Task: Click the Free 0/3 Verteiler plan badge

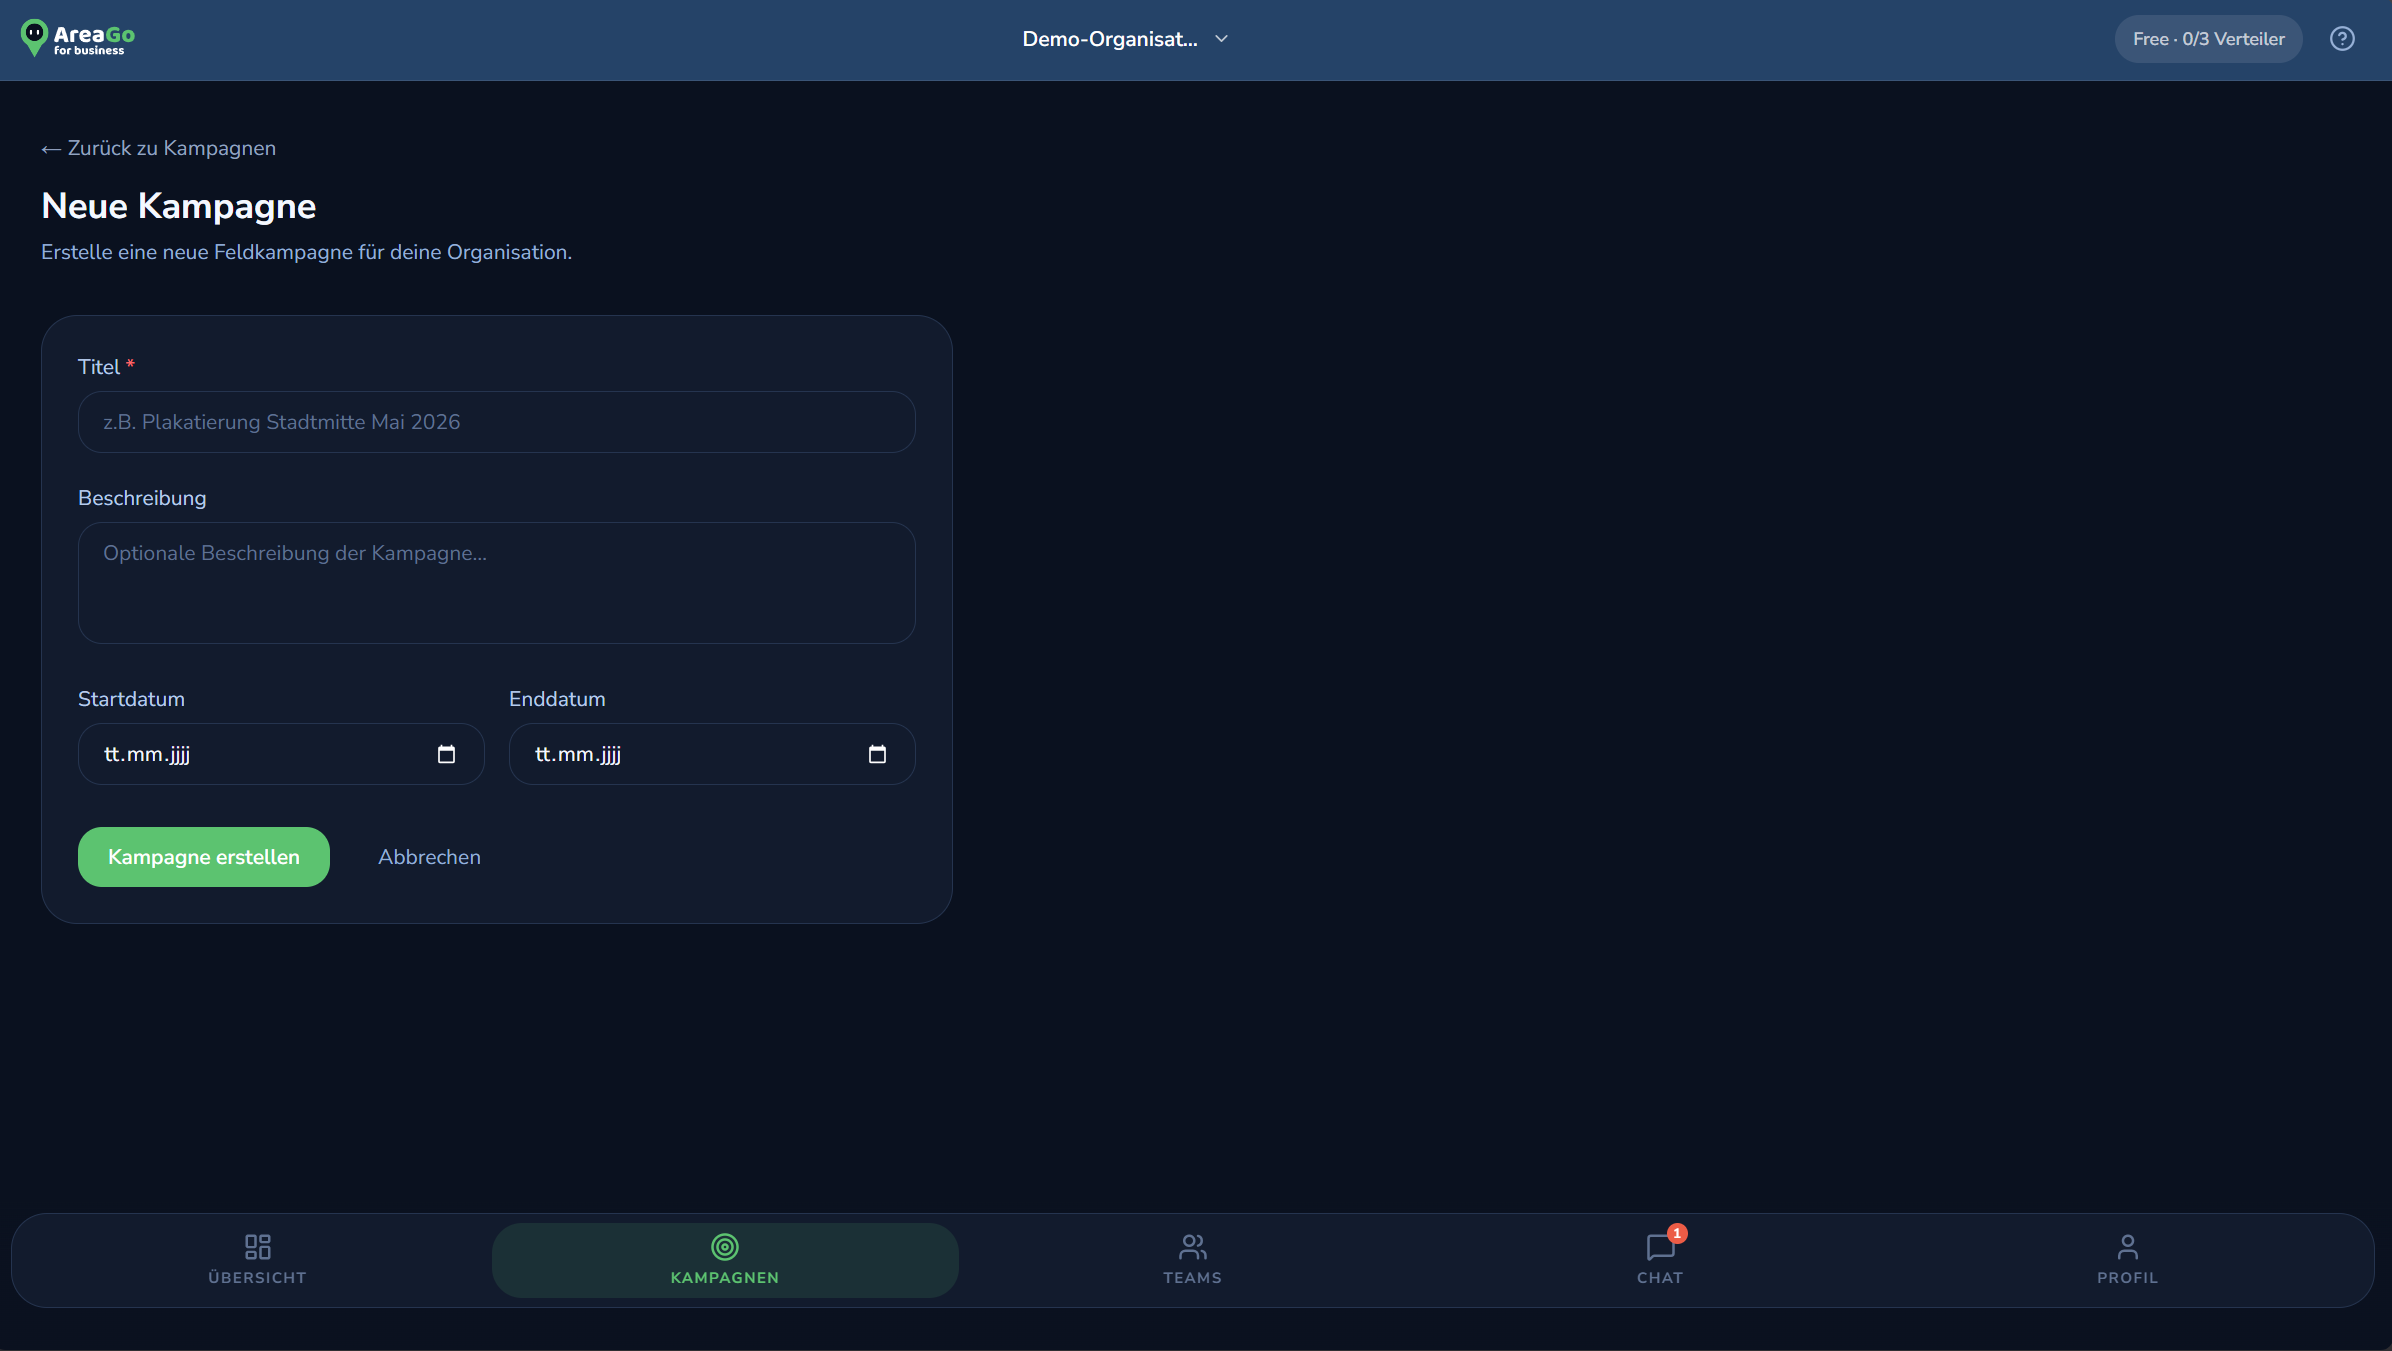Action: pyautogui.click(x=2208, y=39)
